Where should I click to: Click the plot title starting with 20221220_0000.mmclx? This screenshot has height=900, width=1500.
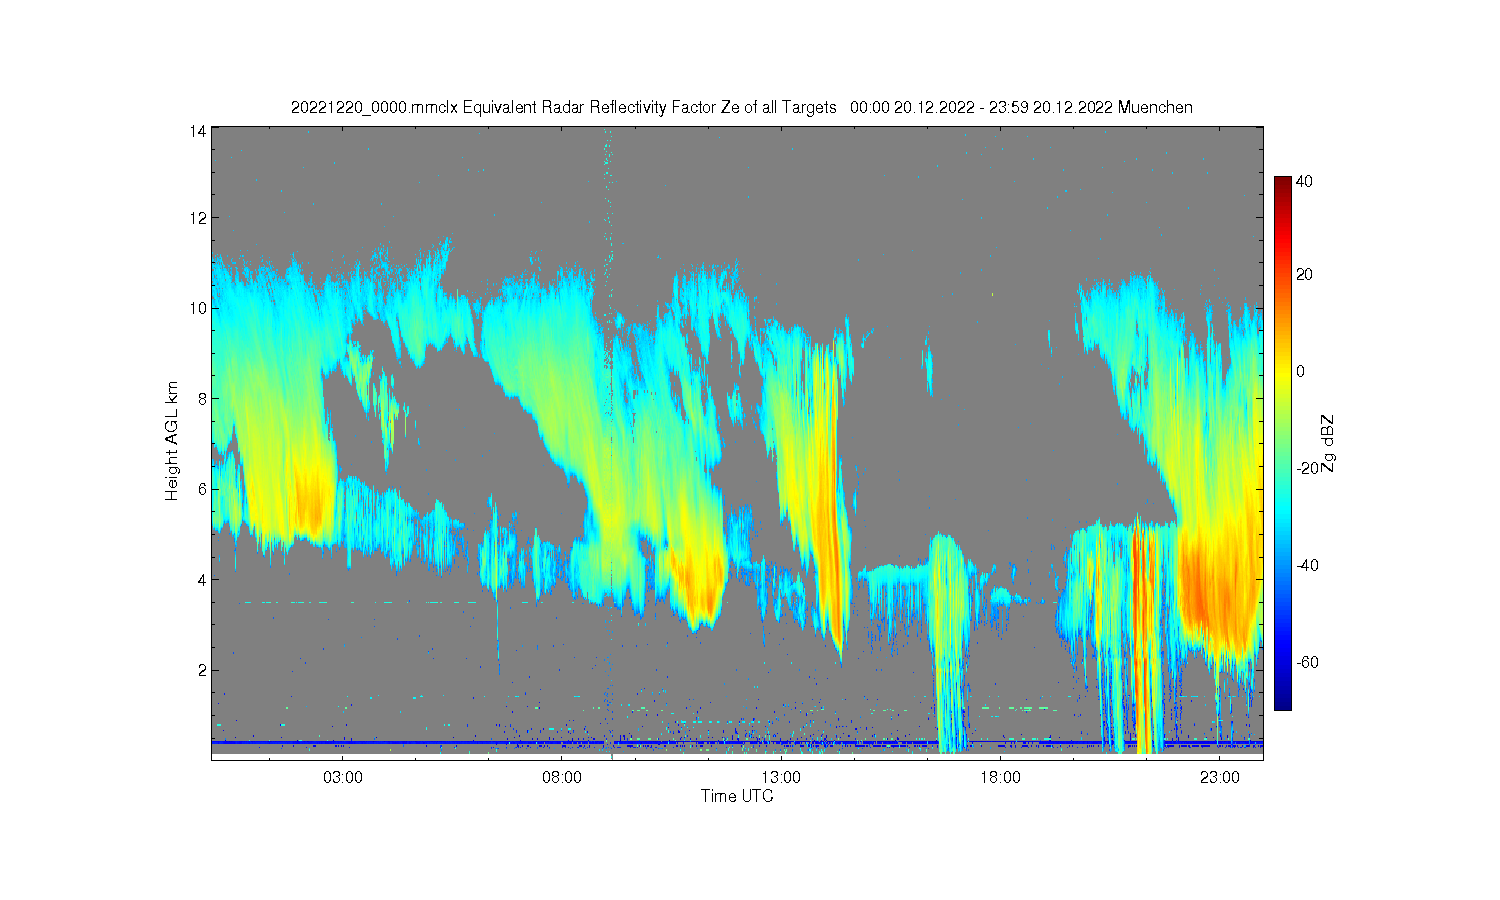click(x=741, y=107)
